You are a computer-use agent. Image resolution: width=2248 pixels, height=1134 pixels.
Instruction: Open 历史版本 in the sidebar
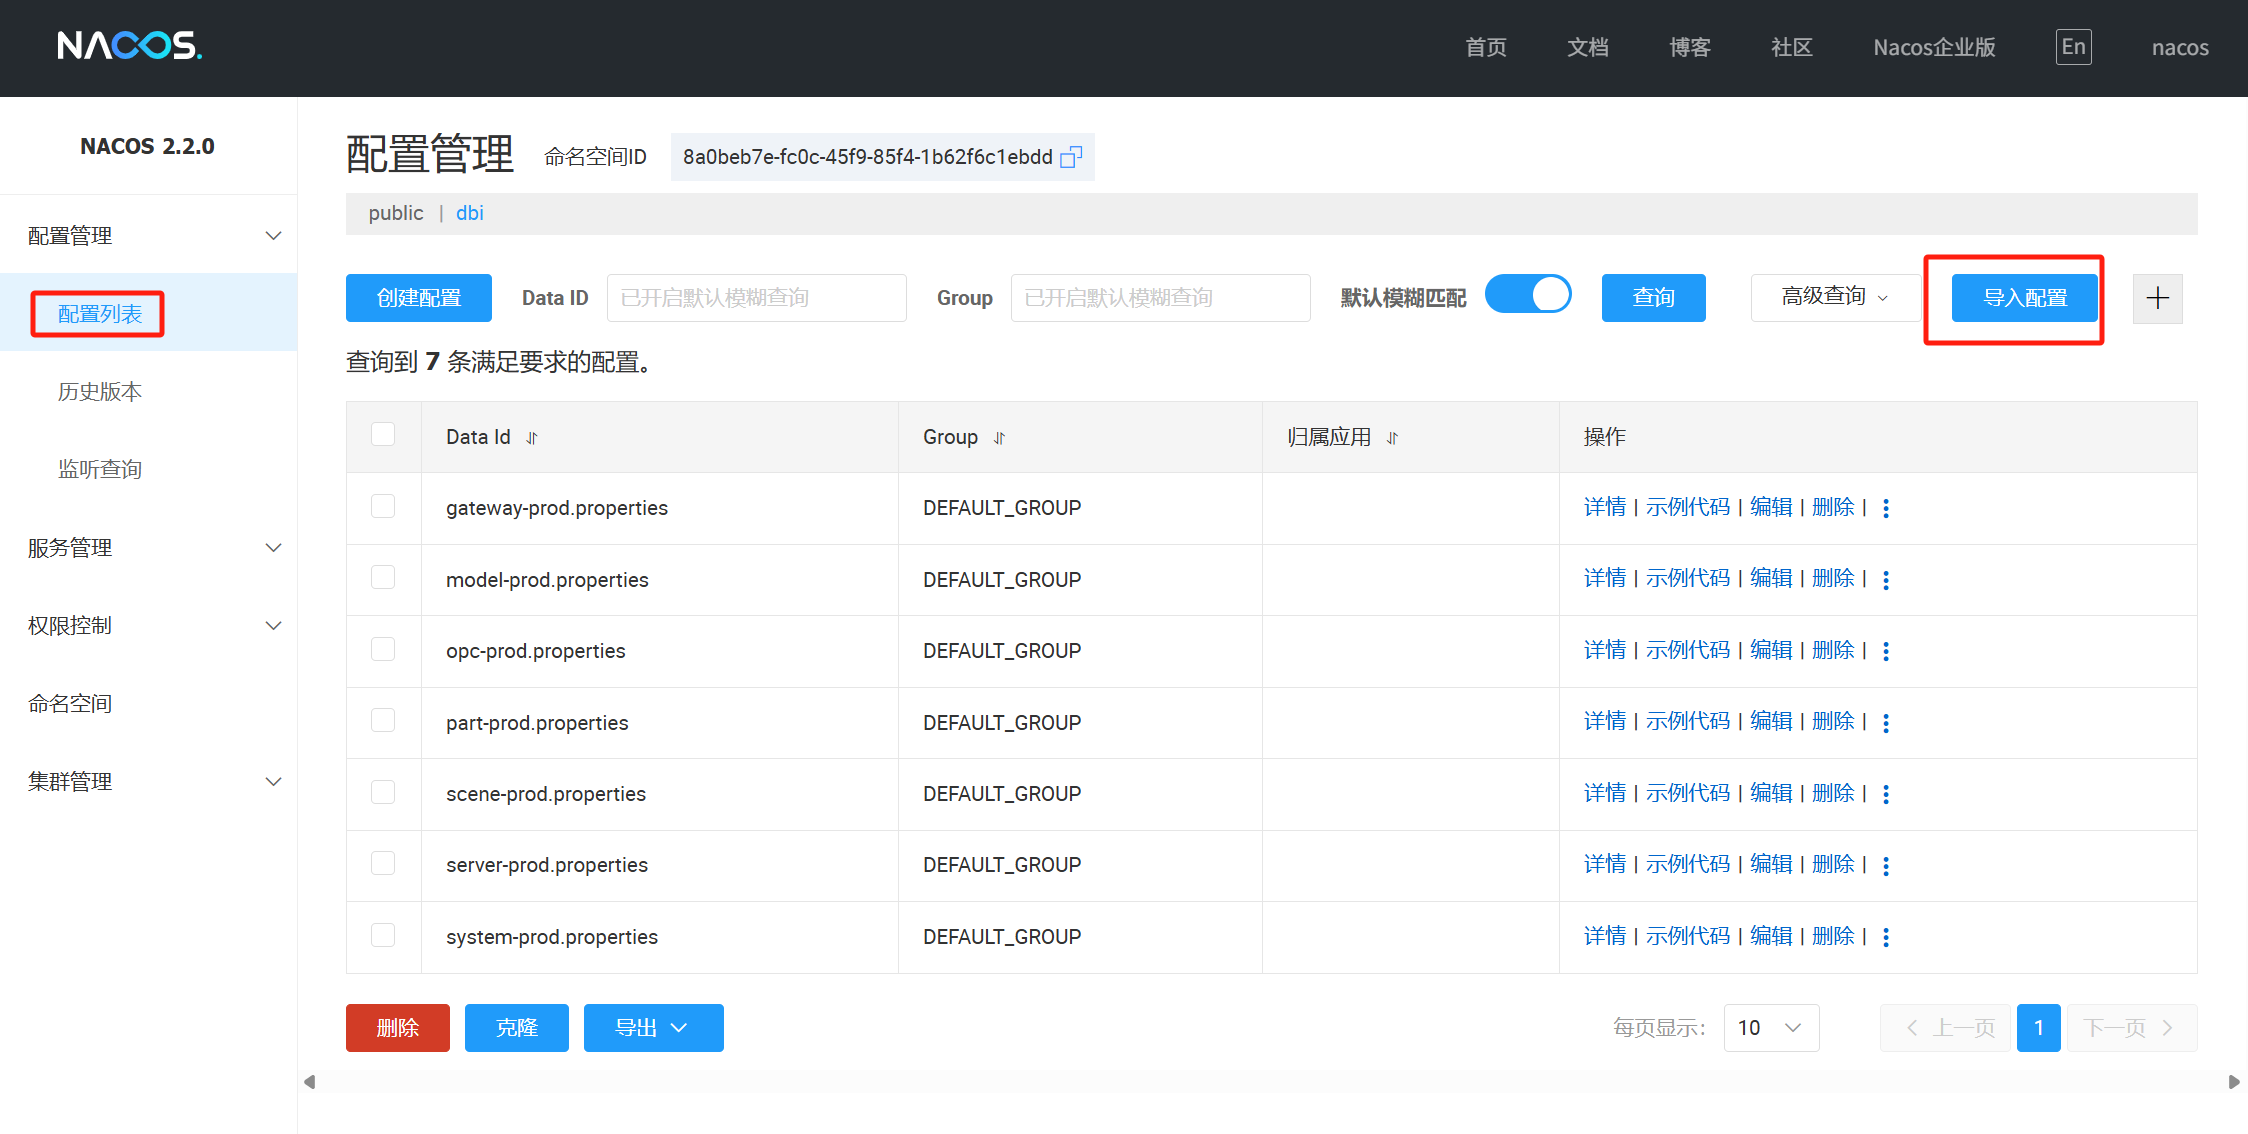click(99, 391)
